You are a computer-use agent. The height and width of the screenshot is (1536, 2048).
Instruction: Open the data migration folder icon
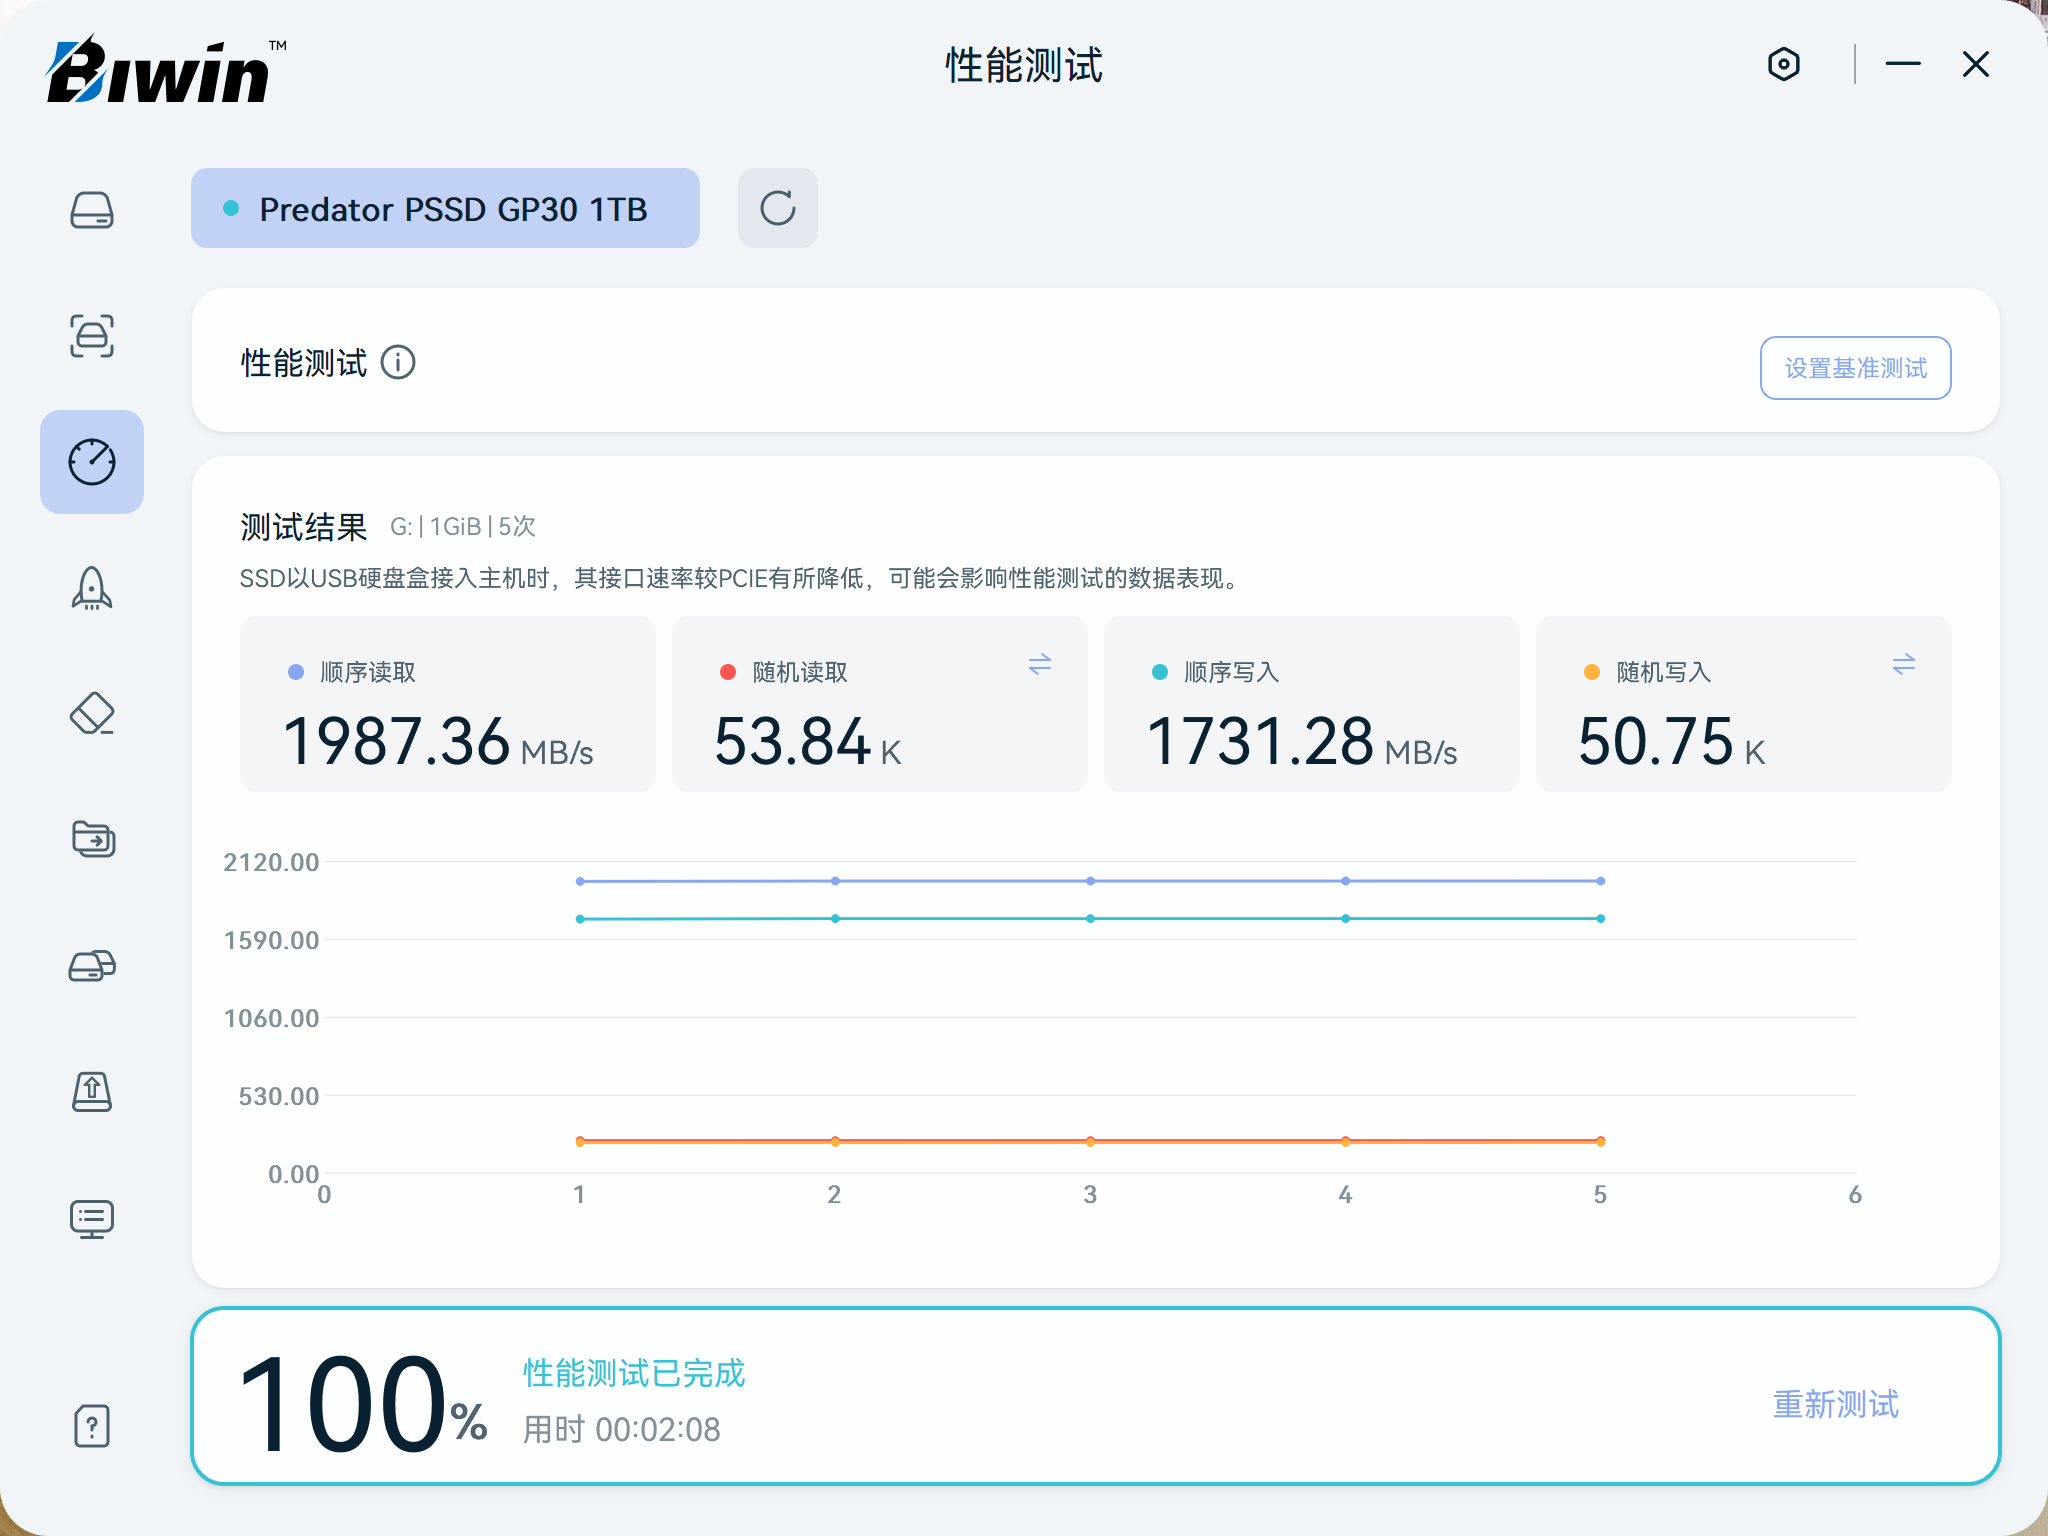pyautogui.click(x=92, y=838)
